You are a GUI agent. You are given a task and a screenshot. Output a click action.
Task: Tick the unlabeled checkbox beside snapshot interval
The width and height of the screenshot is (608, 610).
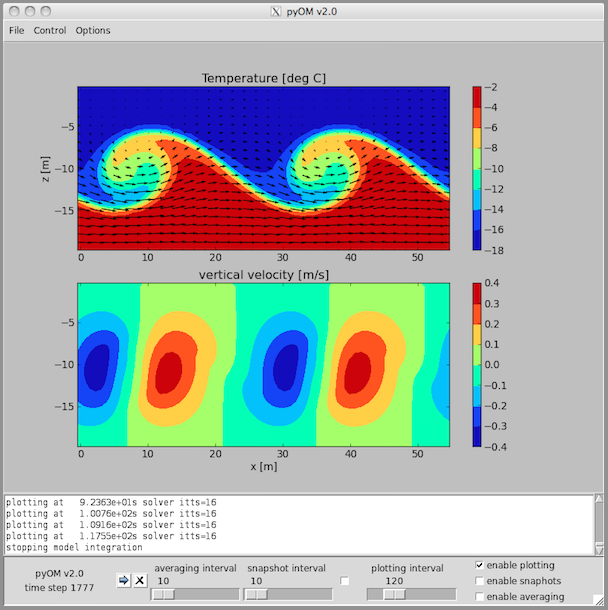click(x=345, y=581)
